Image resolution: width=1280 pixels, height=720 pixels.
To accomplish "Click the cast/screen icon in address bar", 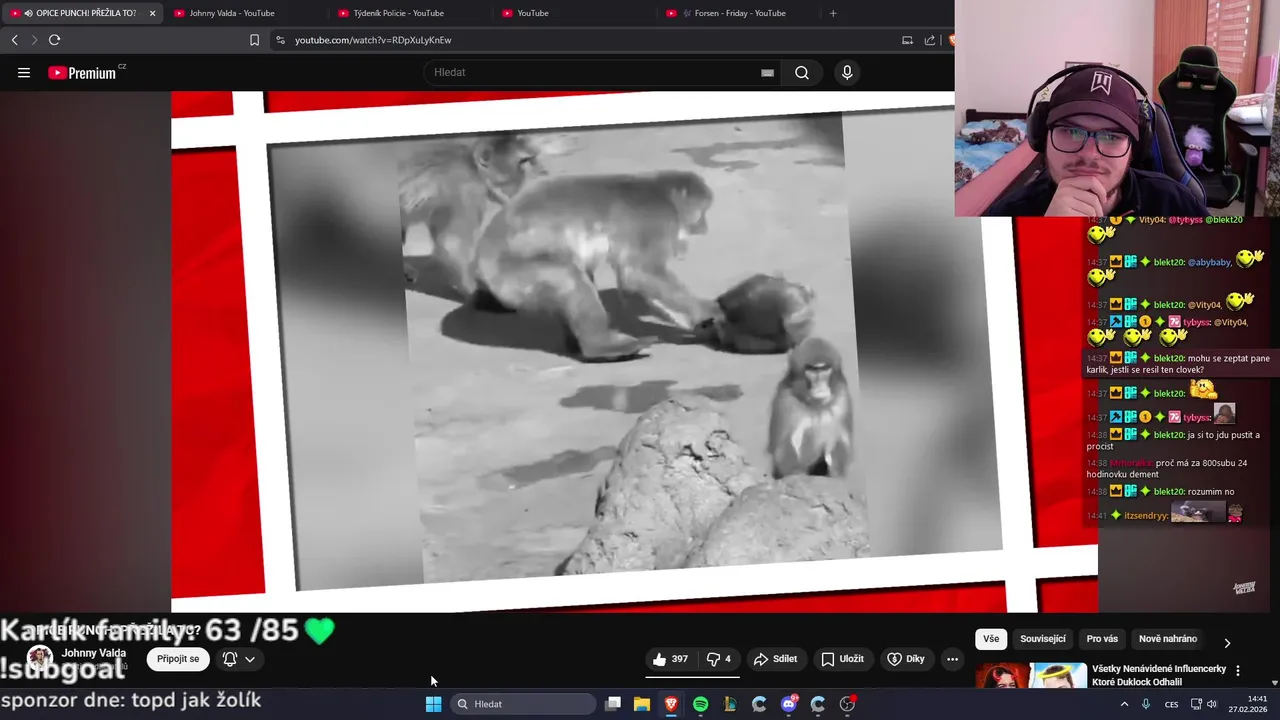I will (907, 40).
